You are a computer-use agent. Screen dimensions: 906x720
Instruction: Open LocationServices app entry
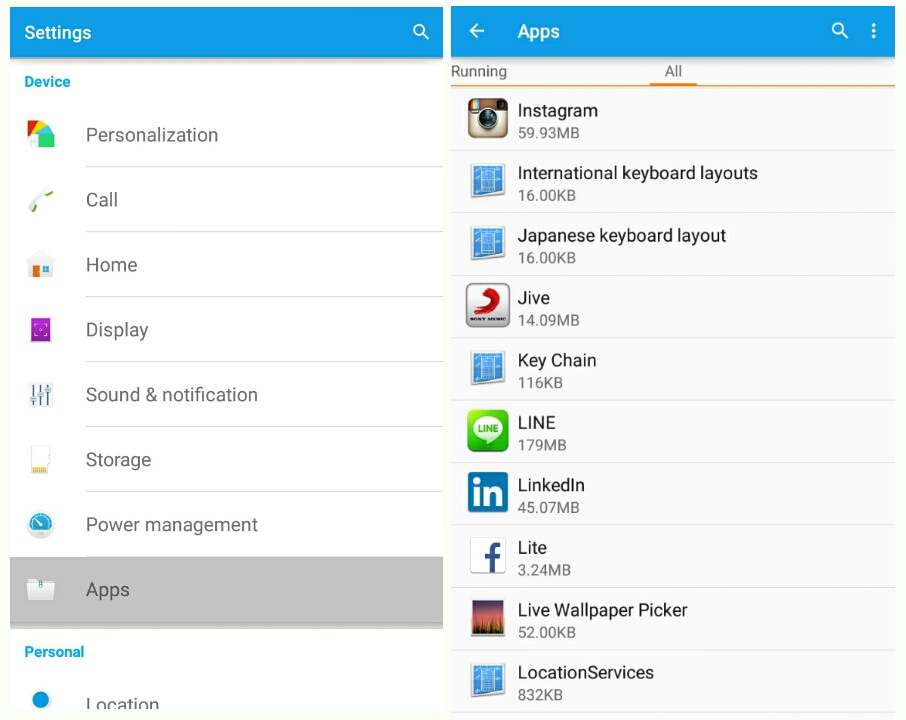tap(673, 681)
